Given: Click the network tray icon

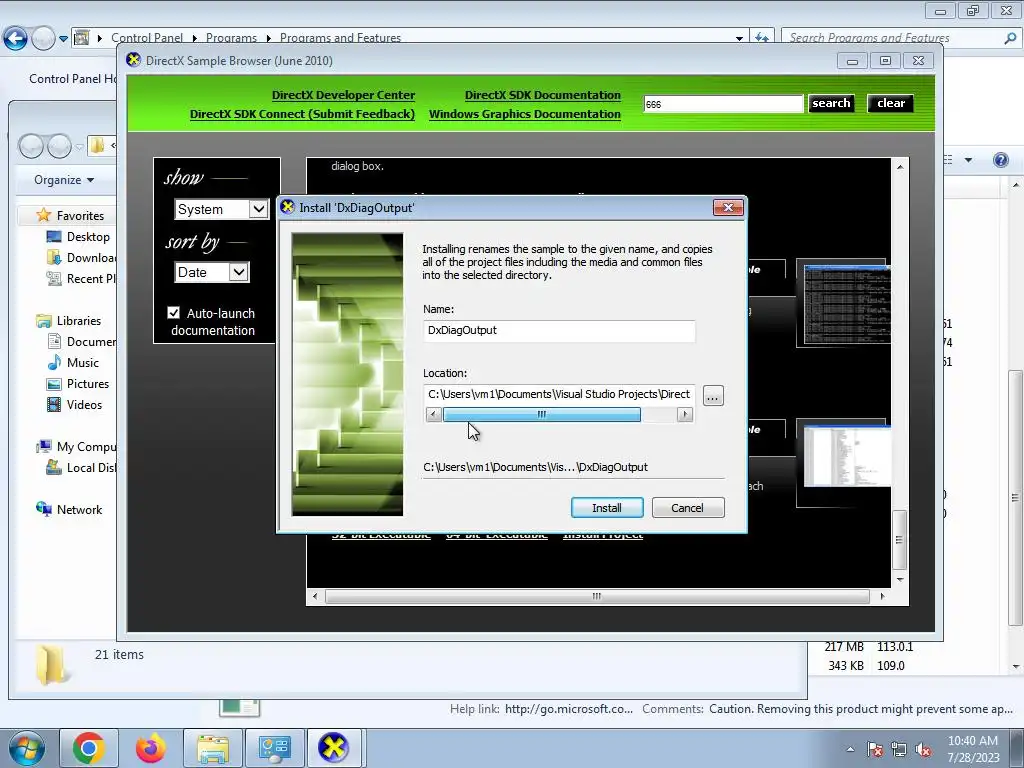Looking at the screenshot, I should [899, 749].
